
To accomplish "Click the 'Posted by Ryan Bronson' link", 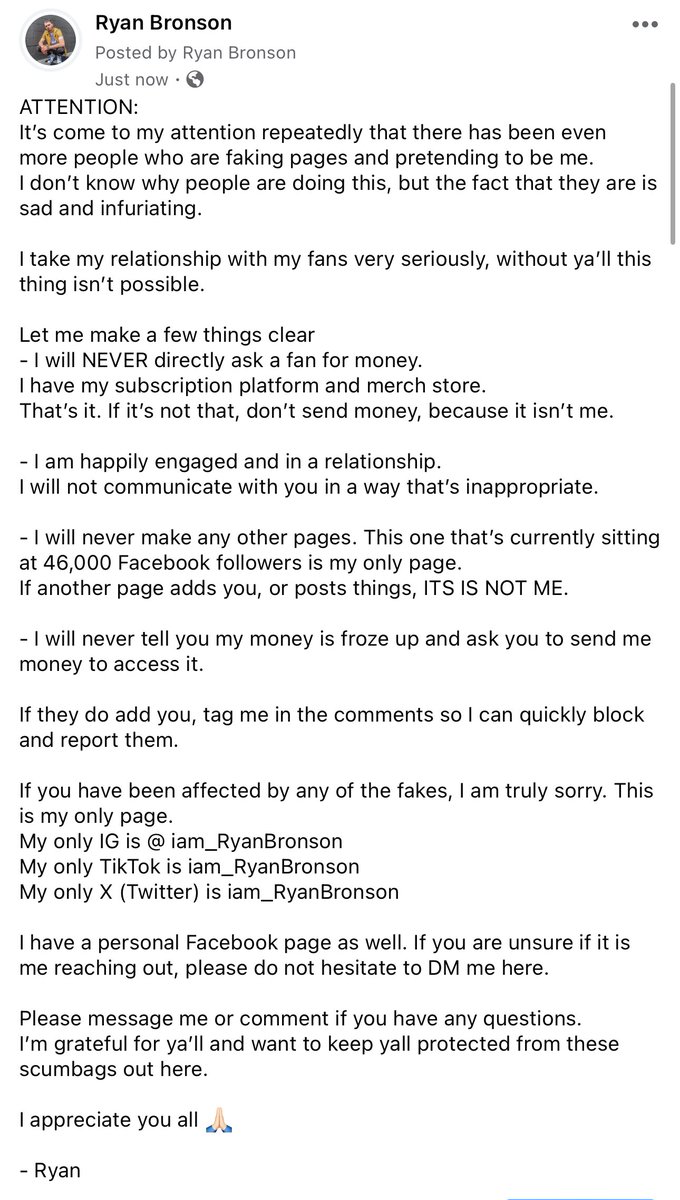I will click(195, 52).
